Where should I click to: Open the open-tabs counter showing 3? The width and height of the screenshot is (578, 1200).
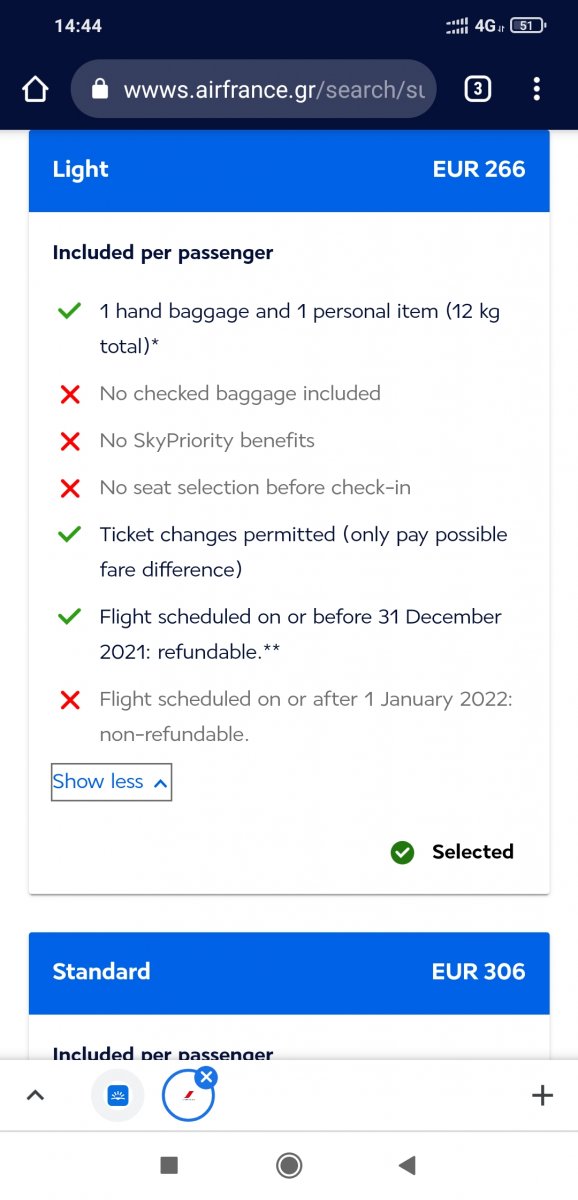point(478,90)
